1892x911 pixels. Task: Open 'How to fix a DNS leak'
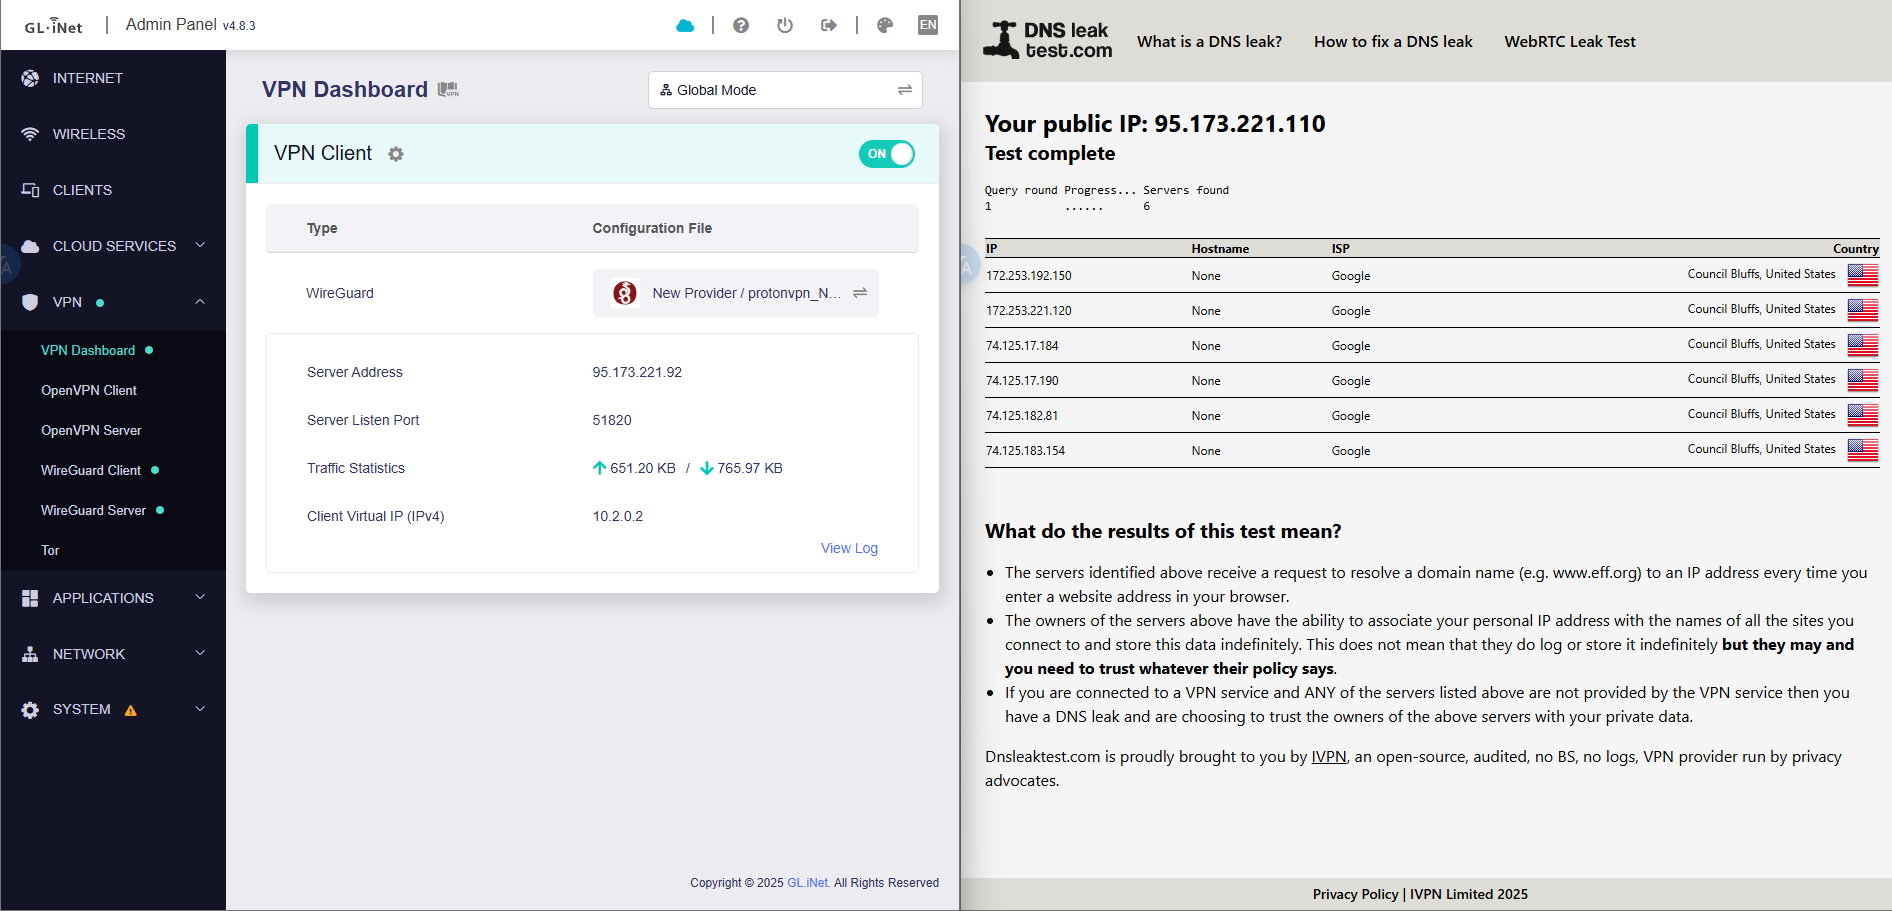click(1393, 42)
